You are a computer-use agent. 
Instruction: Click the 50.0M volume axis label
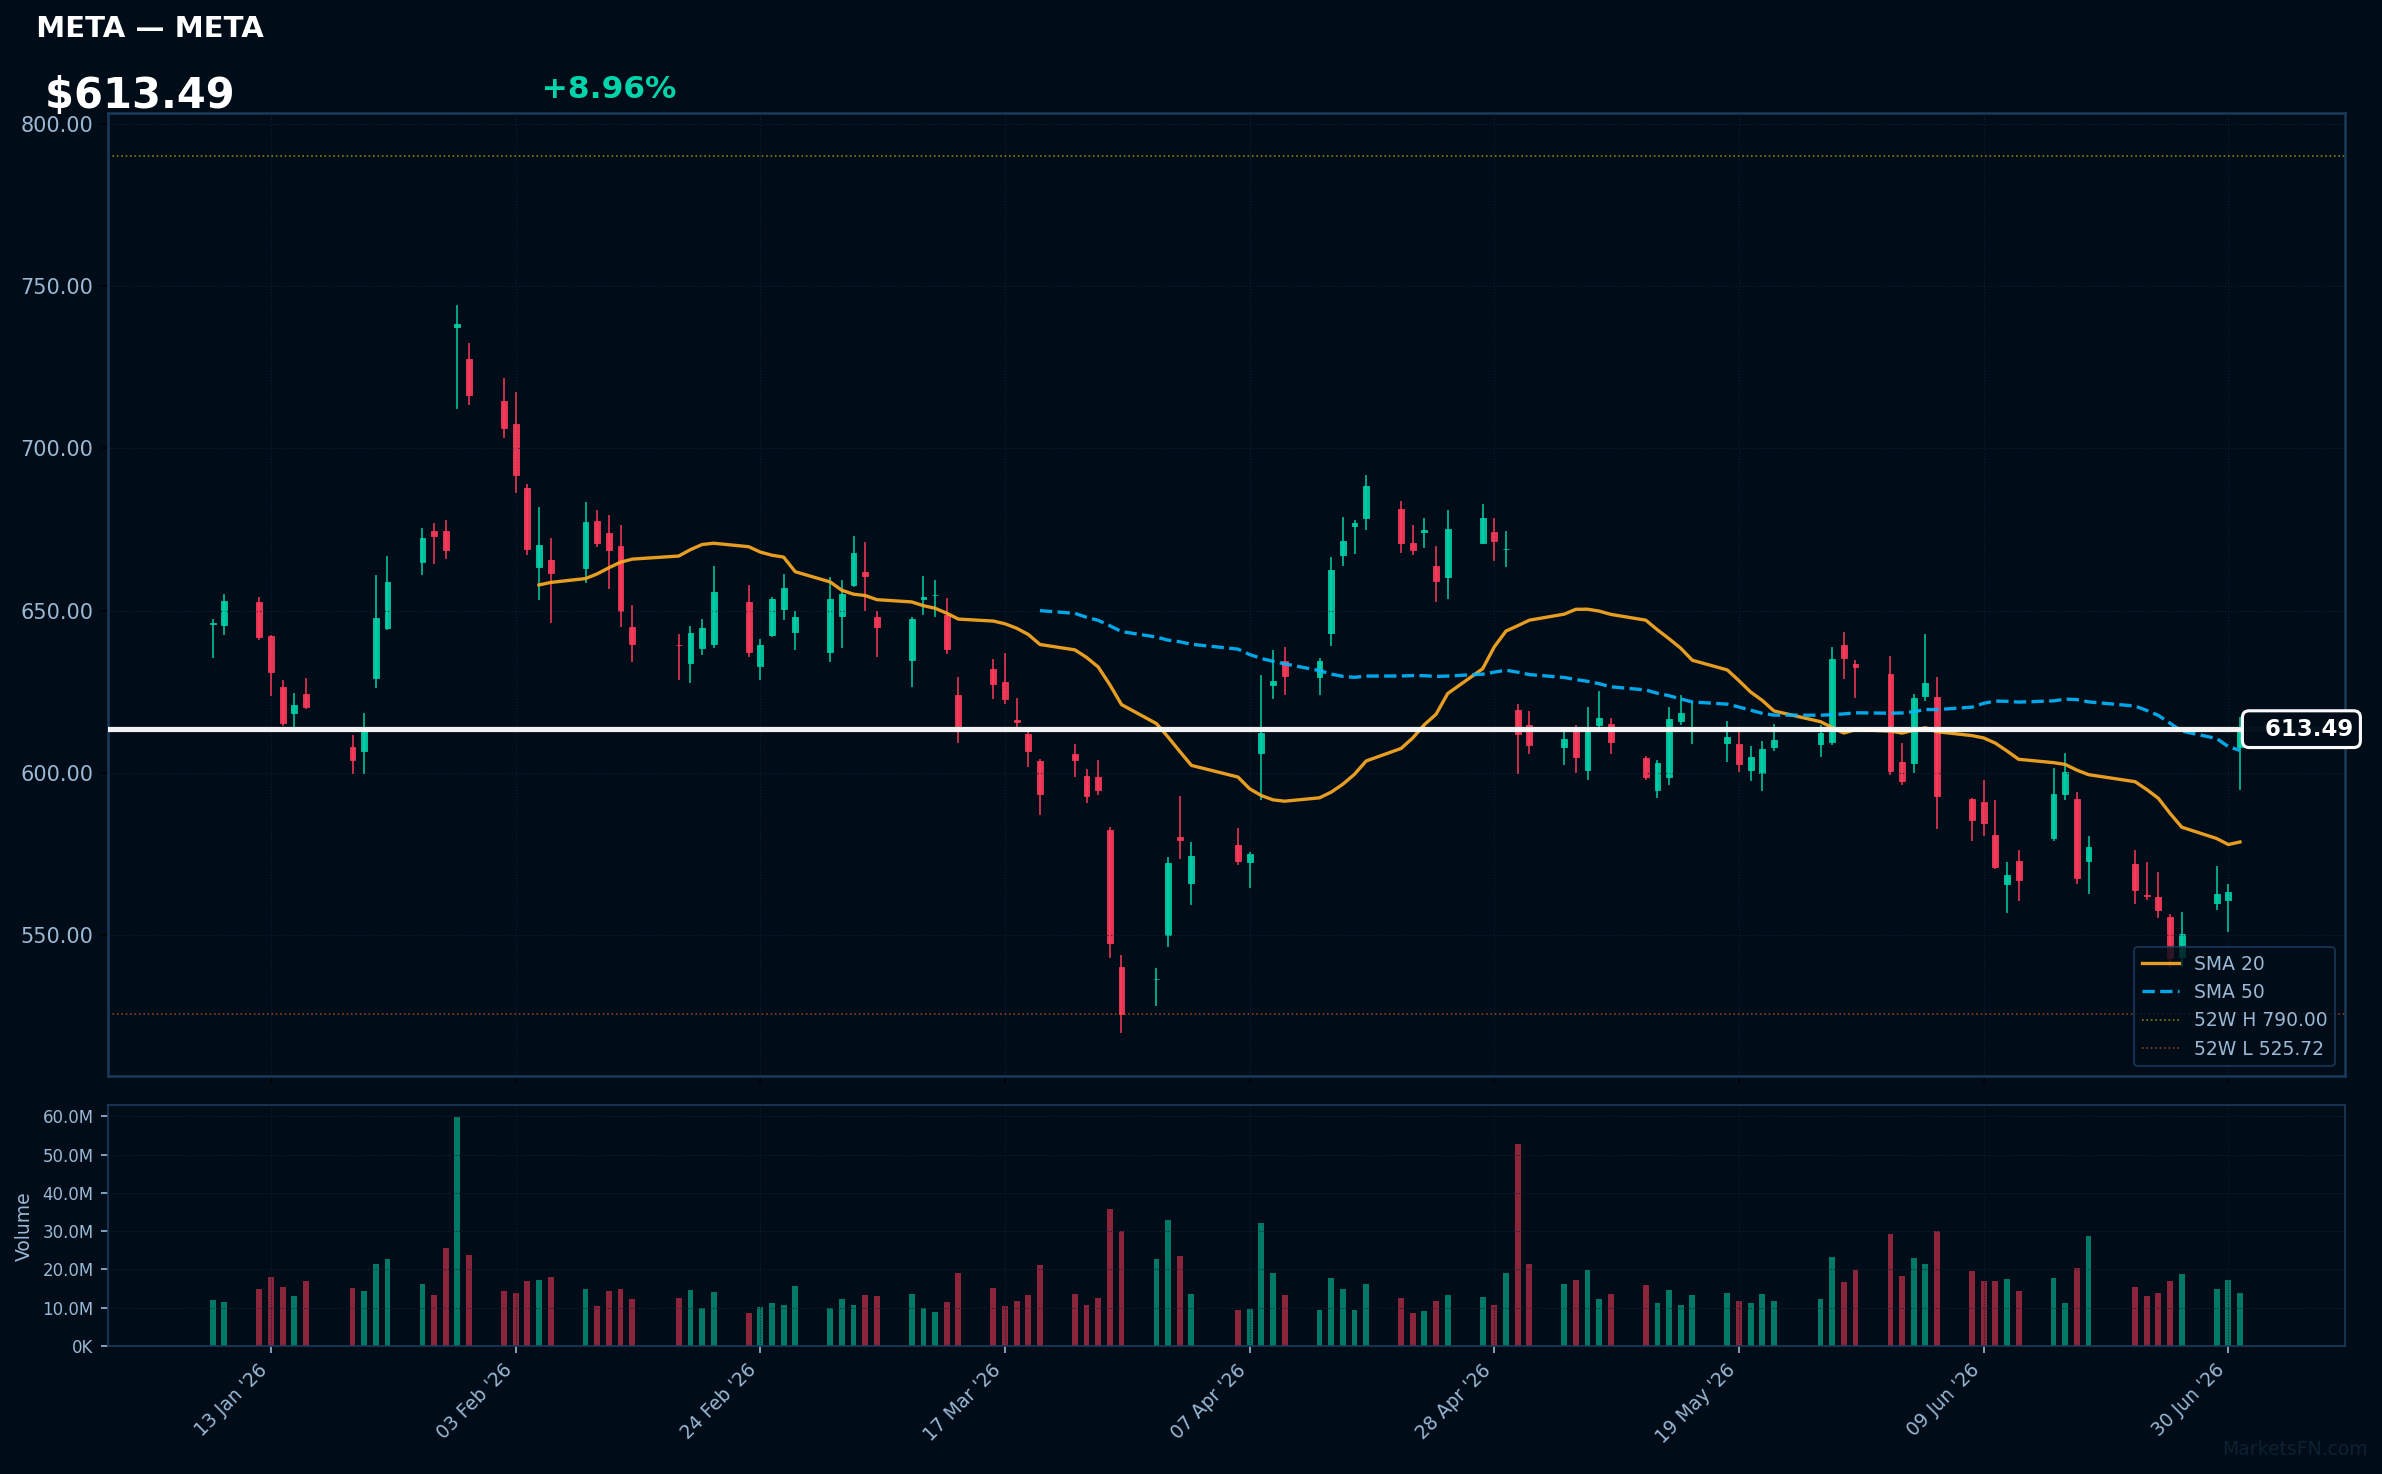[68, 1155]
